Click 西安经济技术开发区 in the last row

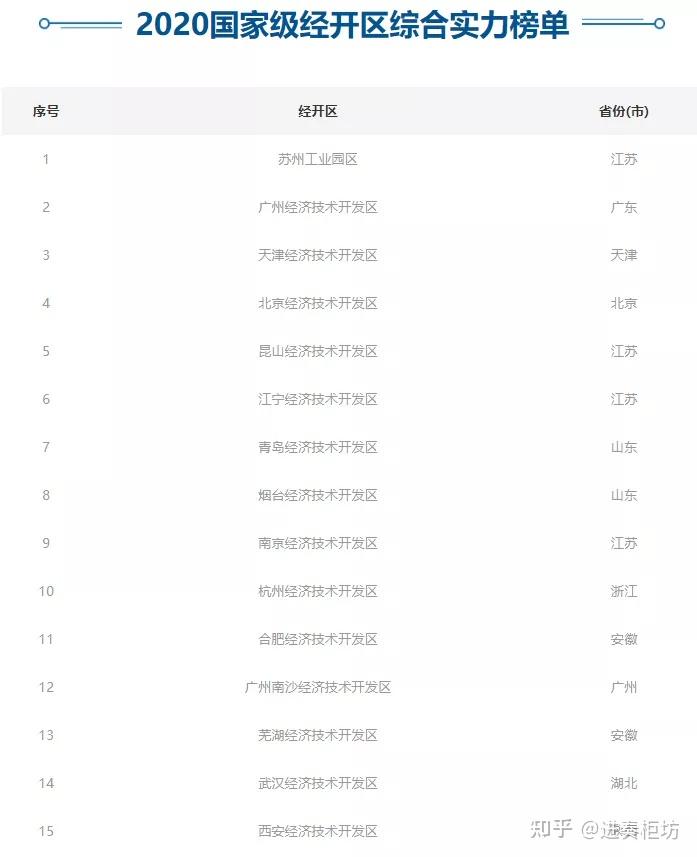point(318,831)
